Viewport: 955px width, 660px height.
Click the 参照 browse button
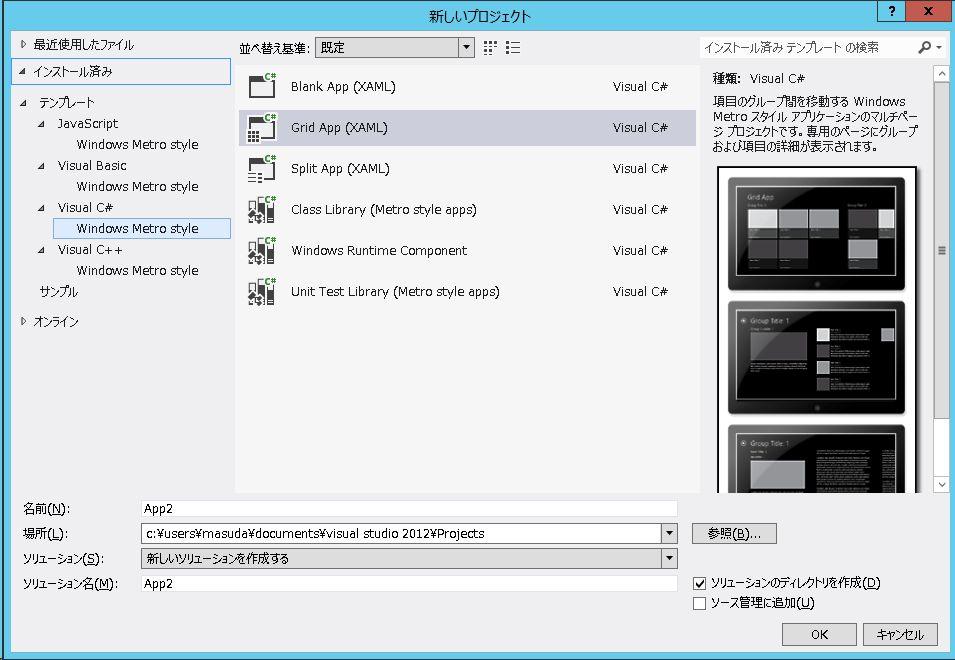coord(734,534)
